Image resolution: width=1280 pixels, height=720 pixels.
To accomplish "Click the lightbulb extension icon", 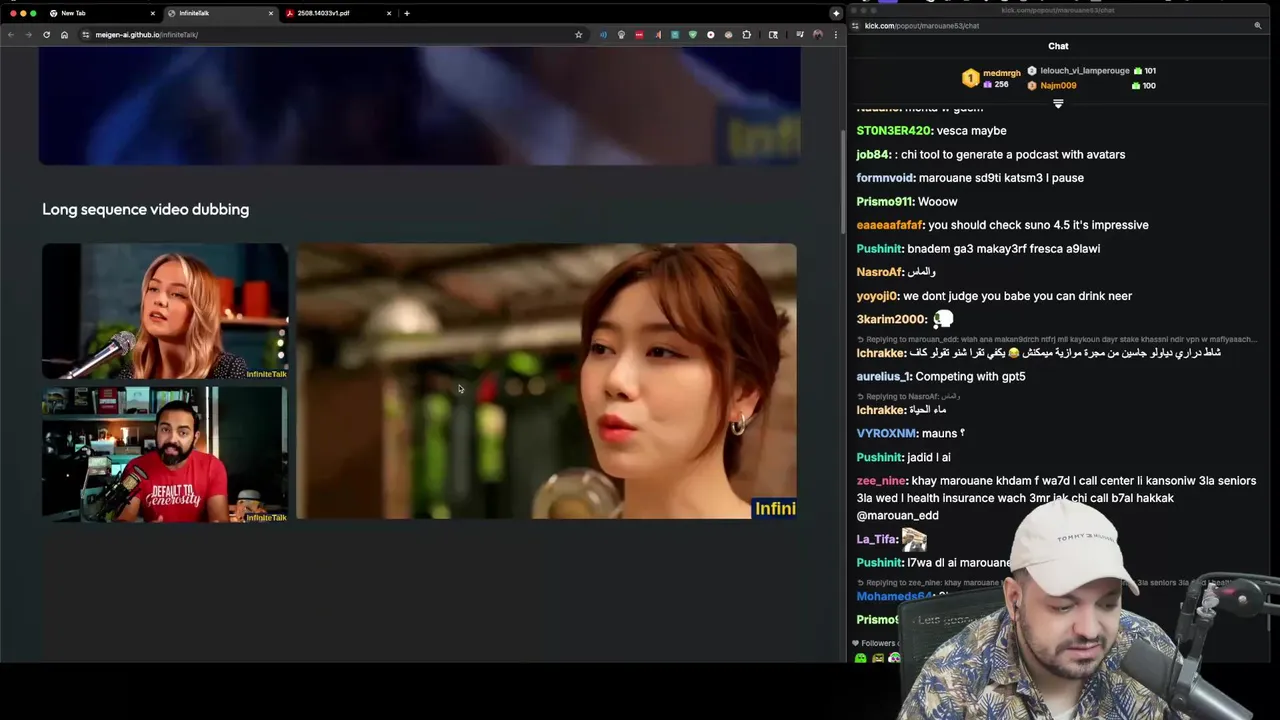I will pyautogui.click(x=621, y=35).
